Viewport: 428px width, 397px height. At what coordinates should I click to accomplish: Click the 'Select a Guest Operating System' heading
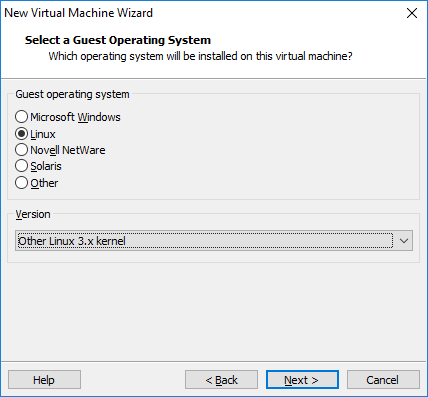(x=118, y=40)
